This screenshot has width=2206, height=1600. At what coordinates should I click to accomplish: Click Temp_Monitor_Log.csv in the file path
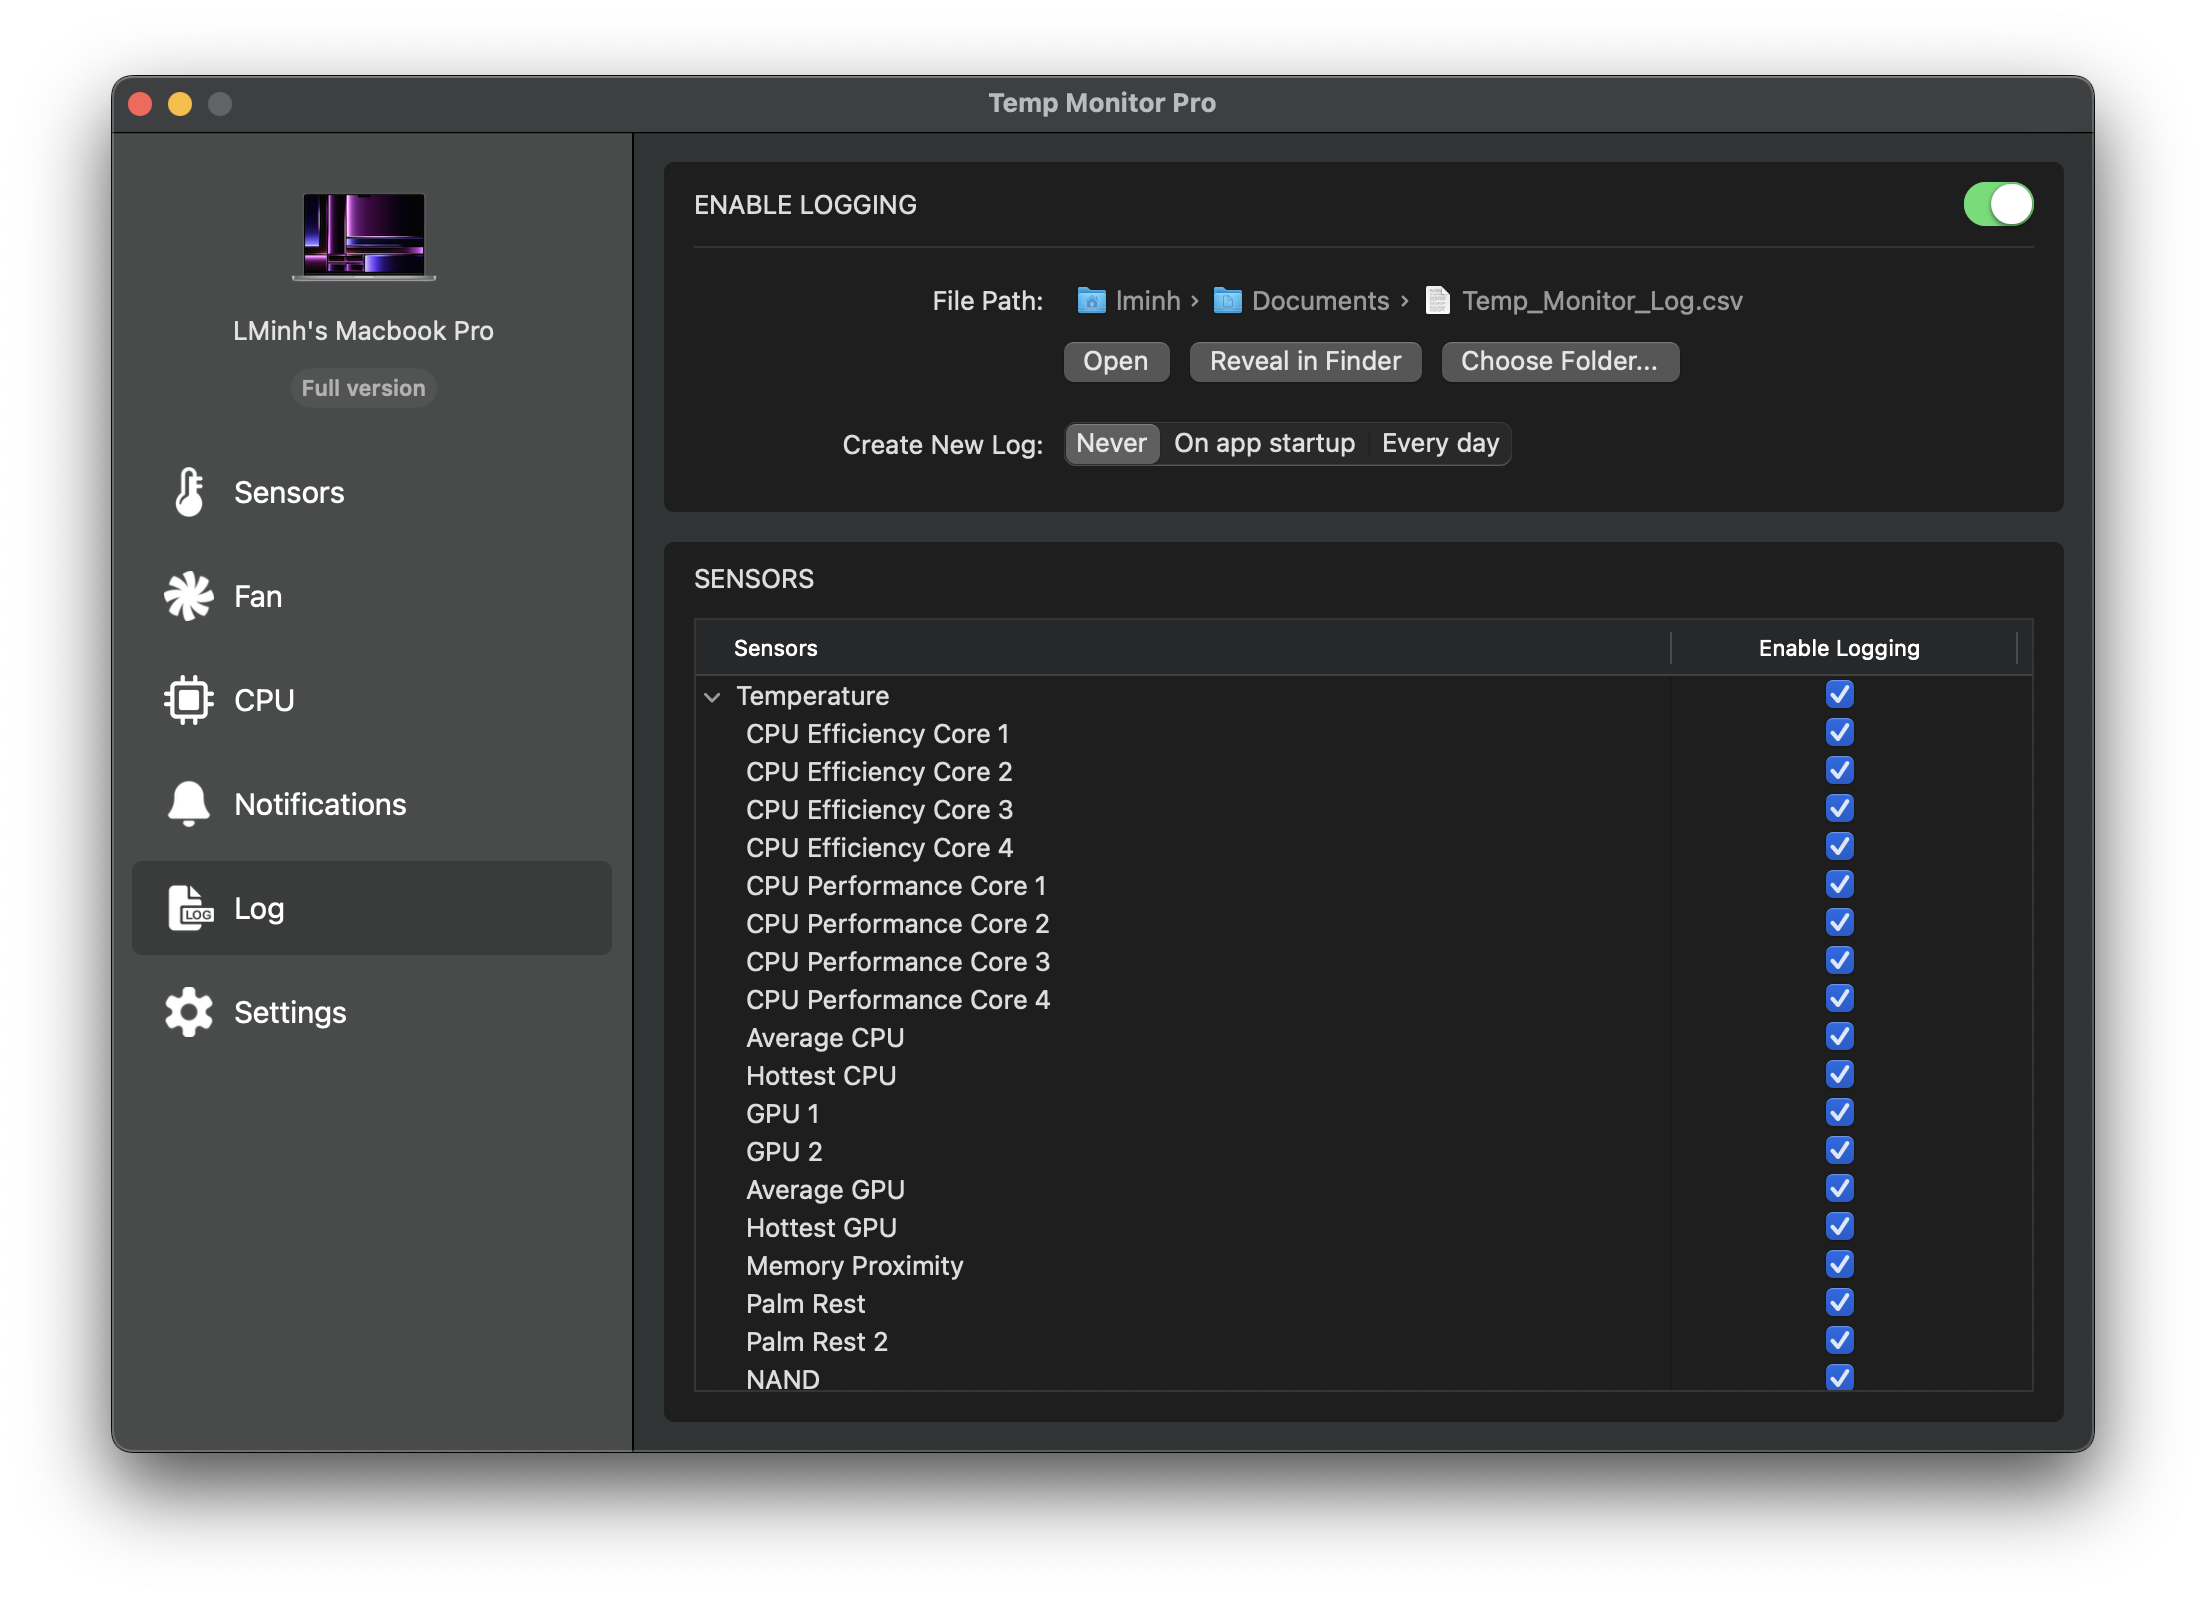point(1602,301)
